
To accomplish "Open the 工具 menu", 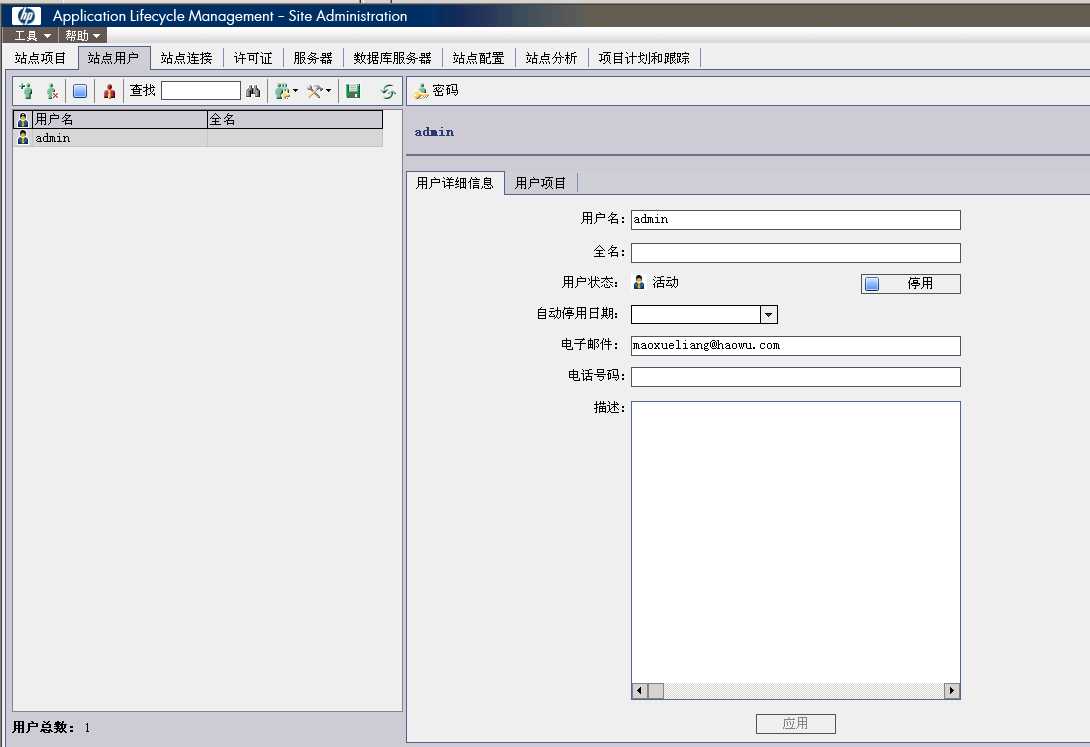I will 32,35.
